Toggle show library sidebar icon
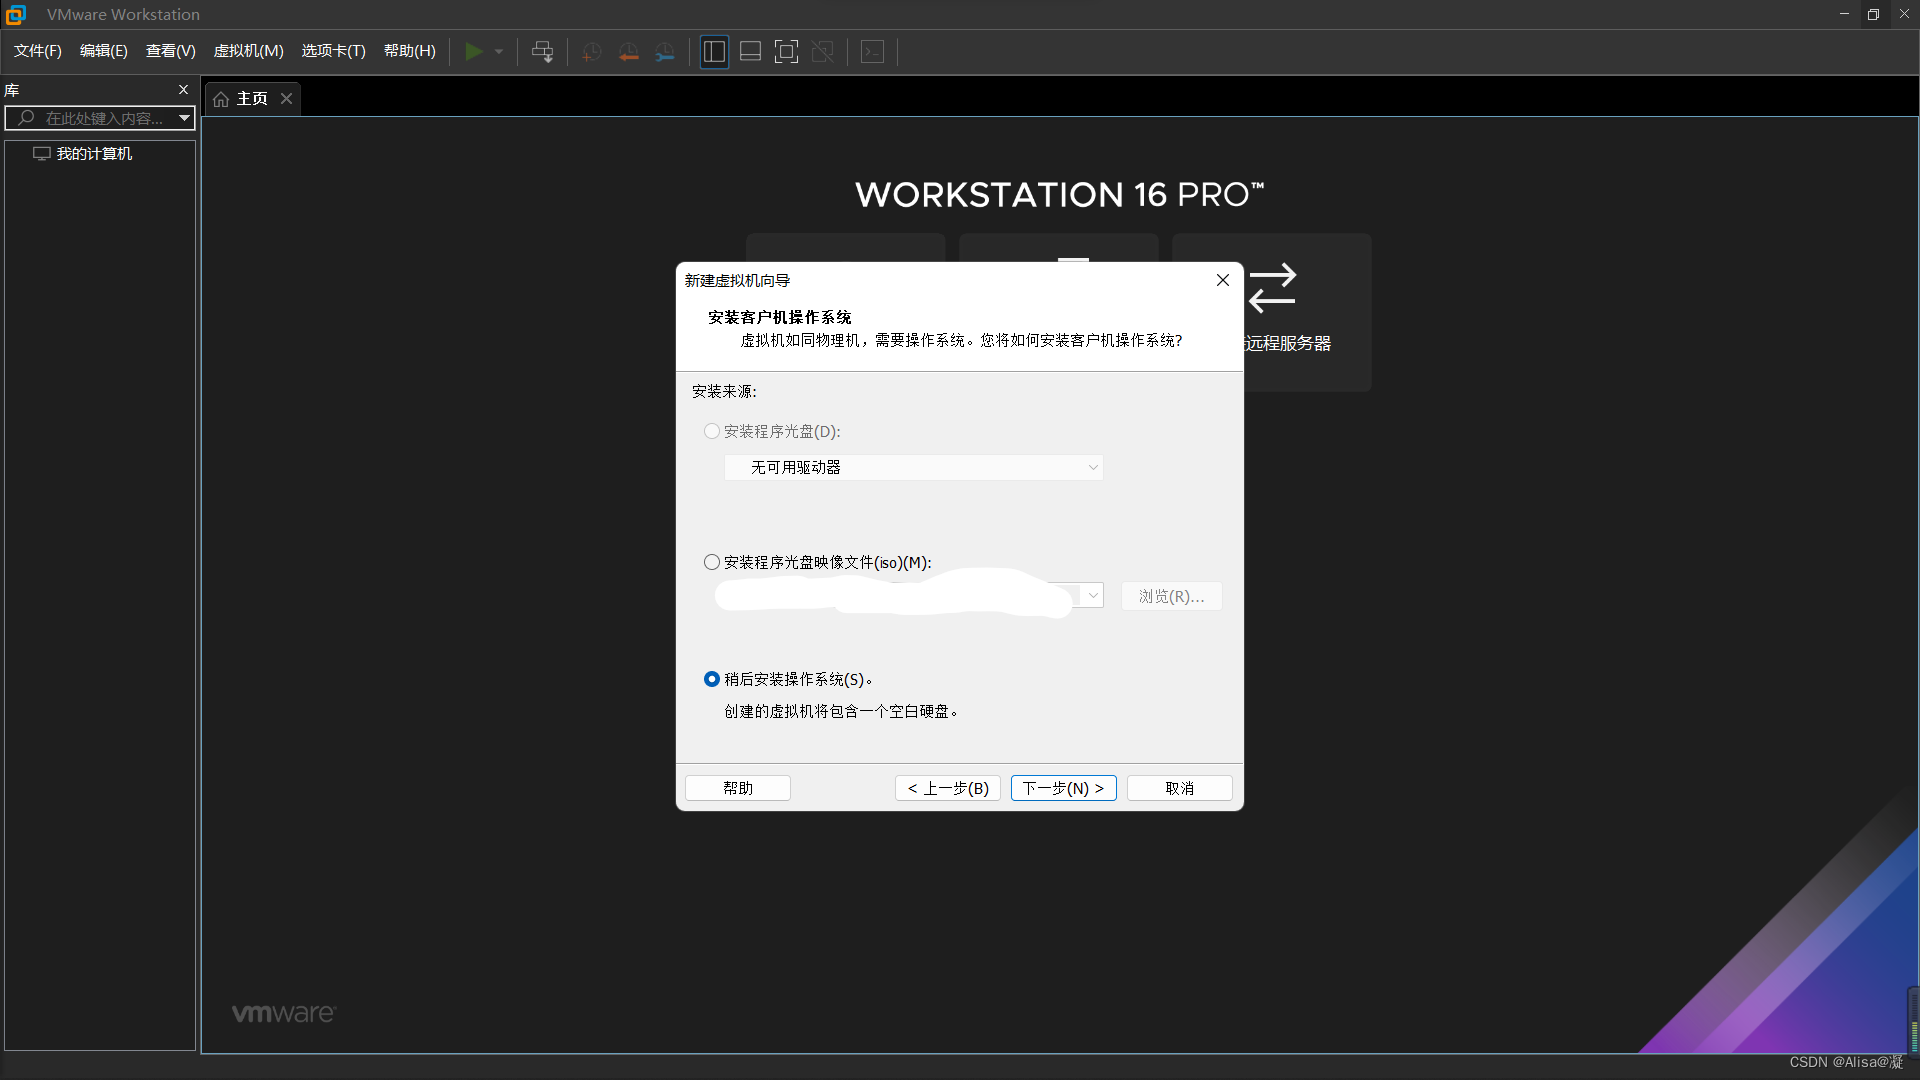This screenshot has height=1080, width=1920. point(714,51)
